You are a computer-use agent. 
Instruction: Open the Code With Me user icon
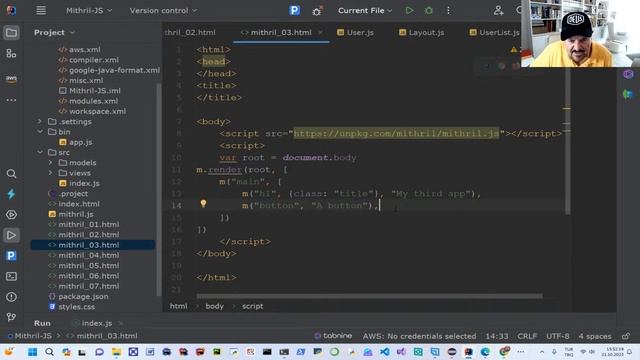click(498, 11)
